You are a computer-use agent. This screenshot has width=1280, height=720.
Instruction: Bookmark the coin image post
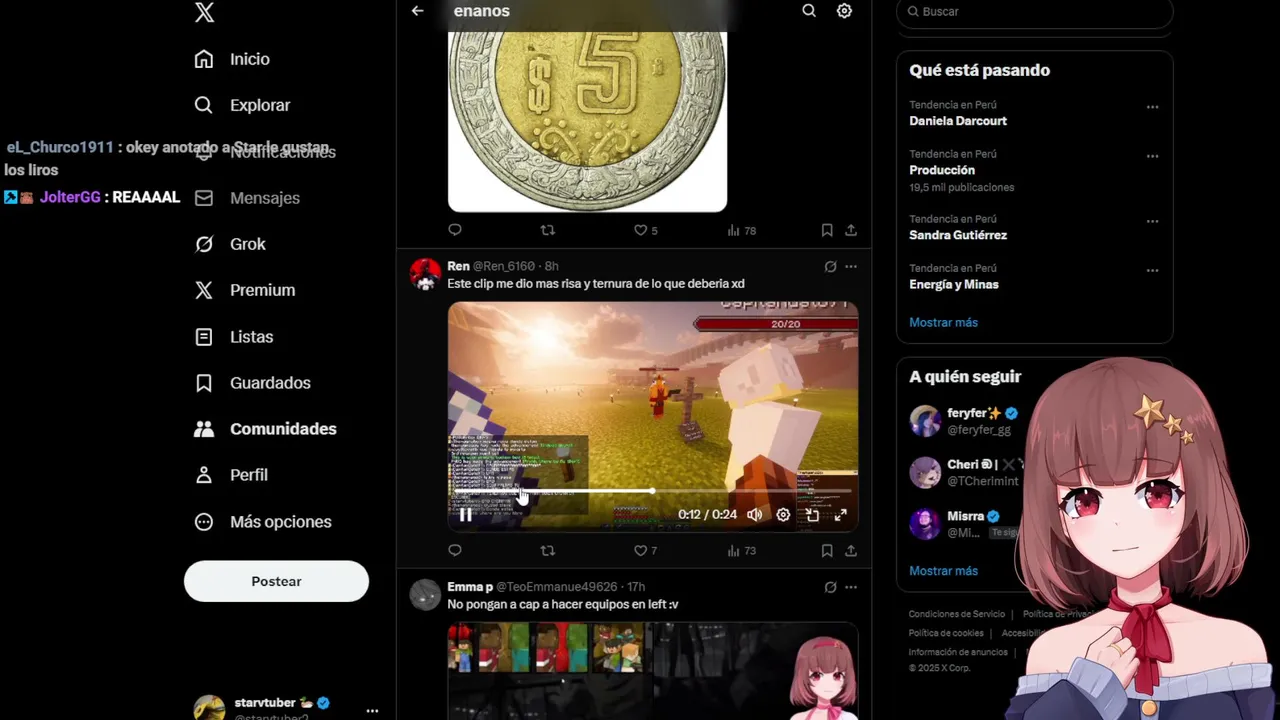pos(827,230)
